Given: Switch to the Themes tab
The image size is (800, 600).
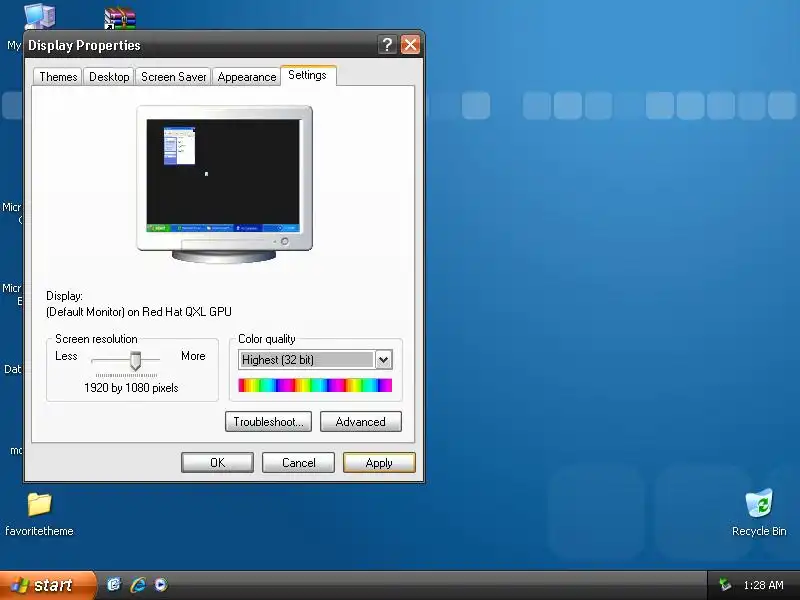Looking at the screenshot, I should (x=58, y=77).
